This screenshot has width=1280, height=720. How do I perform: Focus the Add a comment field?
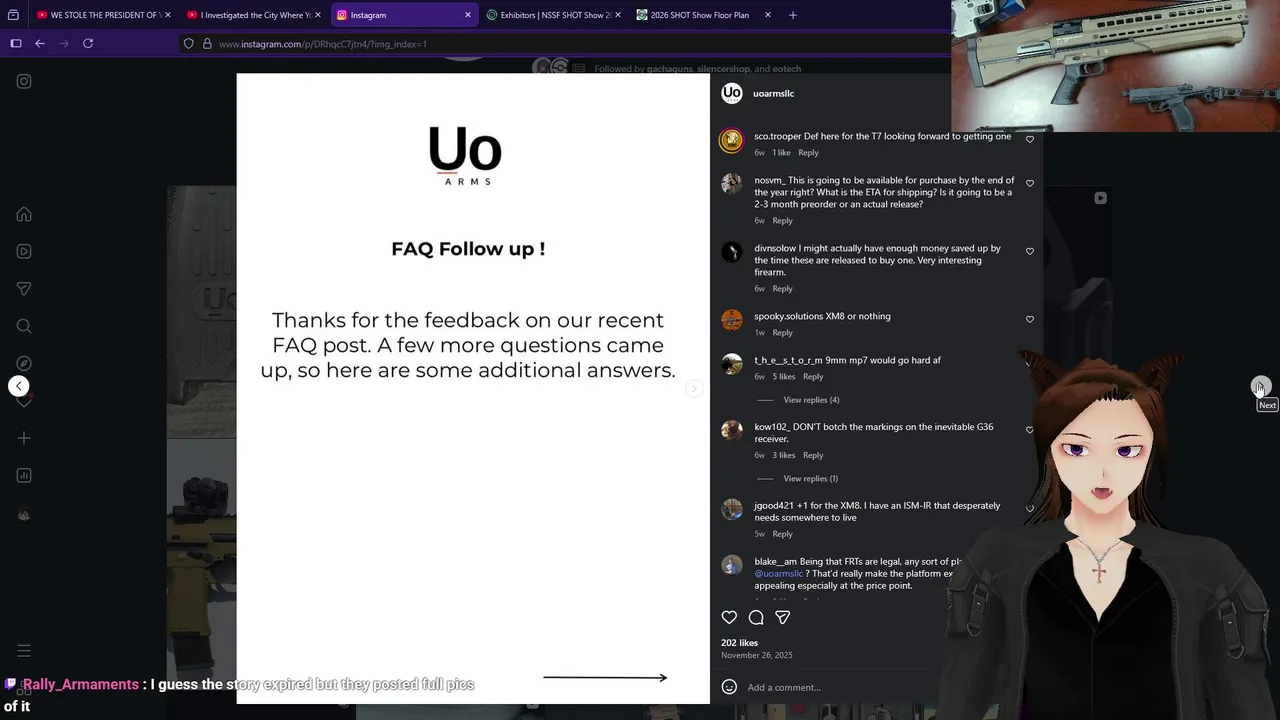point(840,687)
